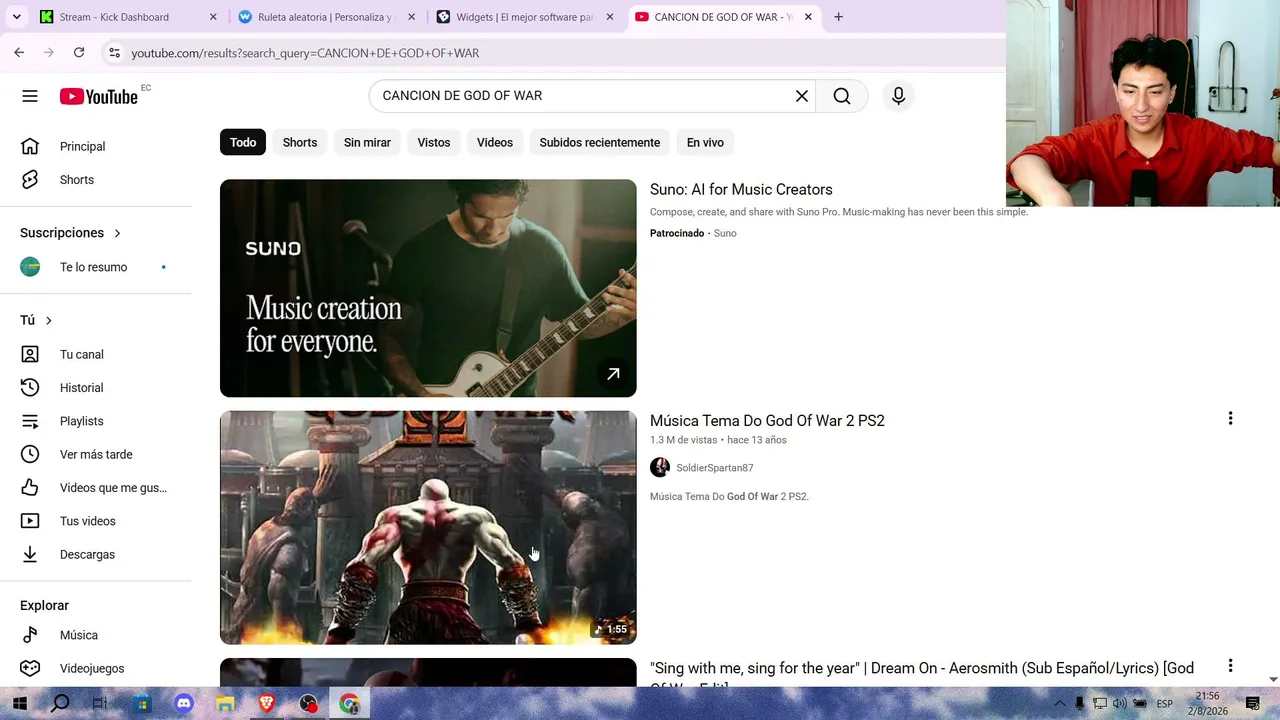The image size is (1280, 720).
Task: Select the Todo filter chip
Action: click(243, 142)
